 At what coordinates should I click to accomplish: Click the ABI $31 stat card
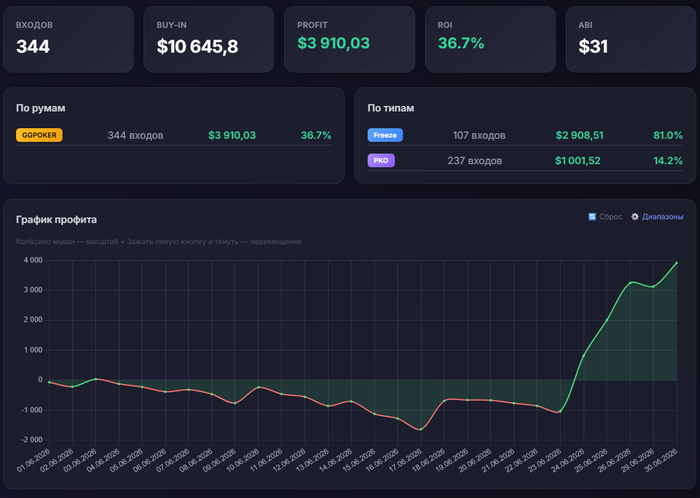coord(630,39)
